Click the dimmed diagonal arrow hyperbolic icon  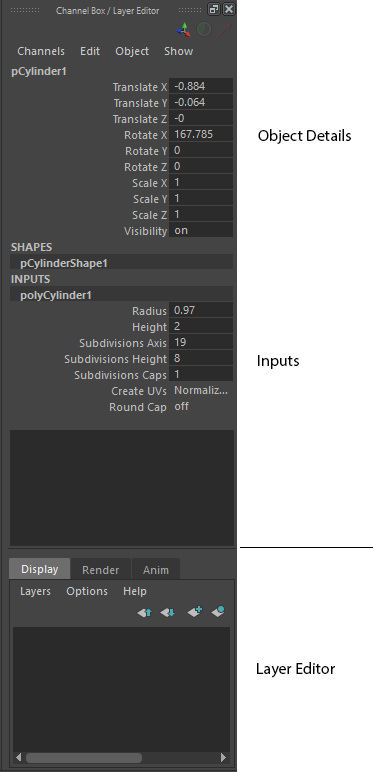point(225,30)
